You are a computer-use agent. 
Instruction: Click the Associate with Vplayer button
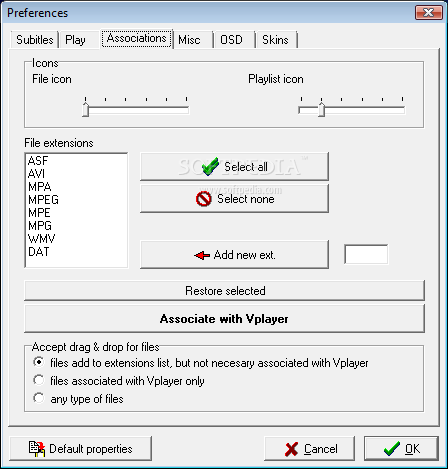pos(224,319)
